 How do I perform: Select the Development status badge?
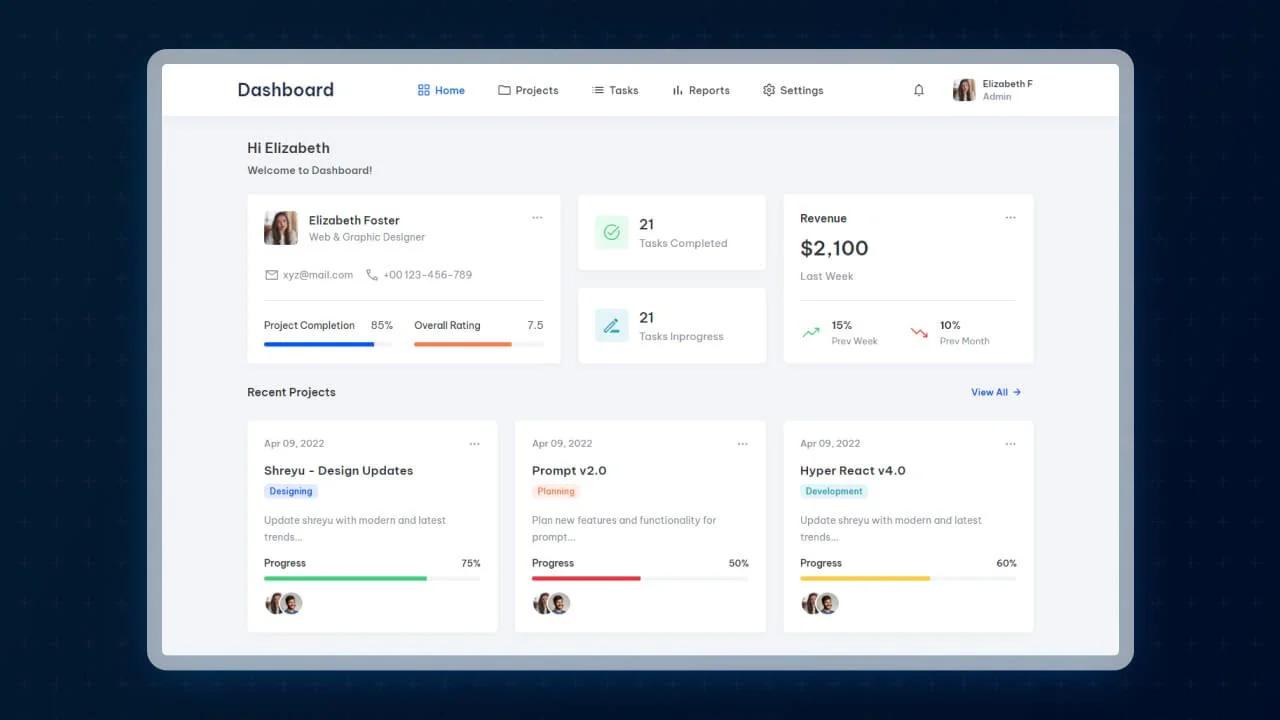pyautogui.click(x=834, y=491)
